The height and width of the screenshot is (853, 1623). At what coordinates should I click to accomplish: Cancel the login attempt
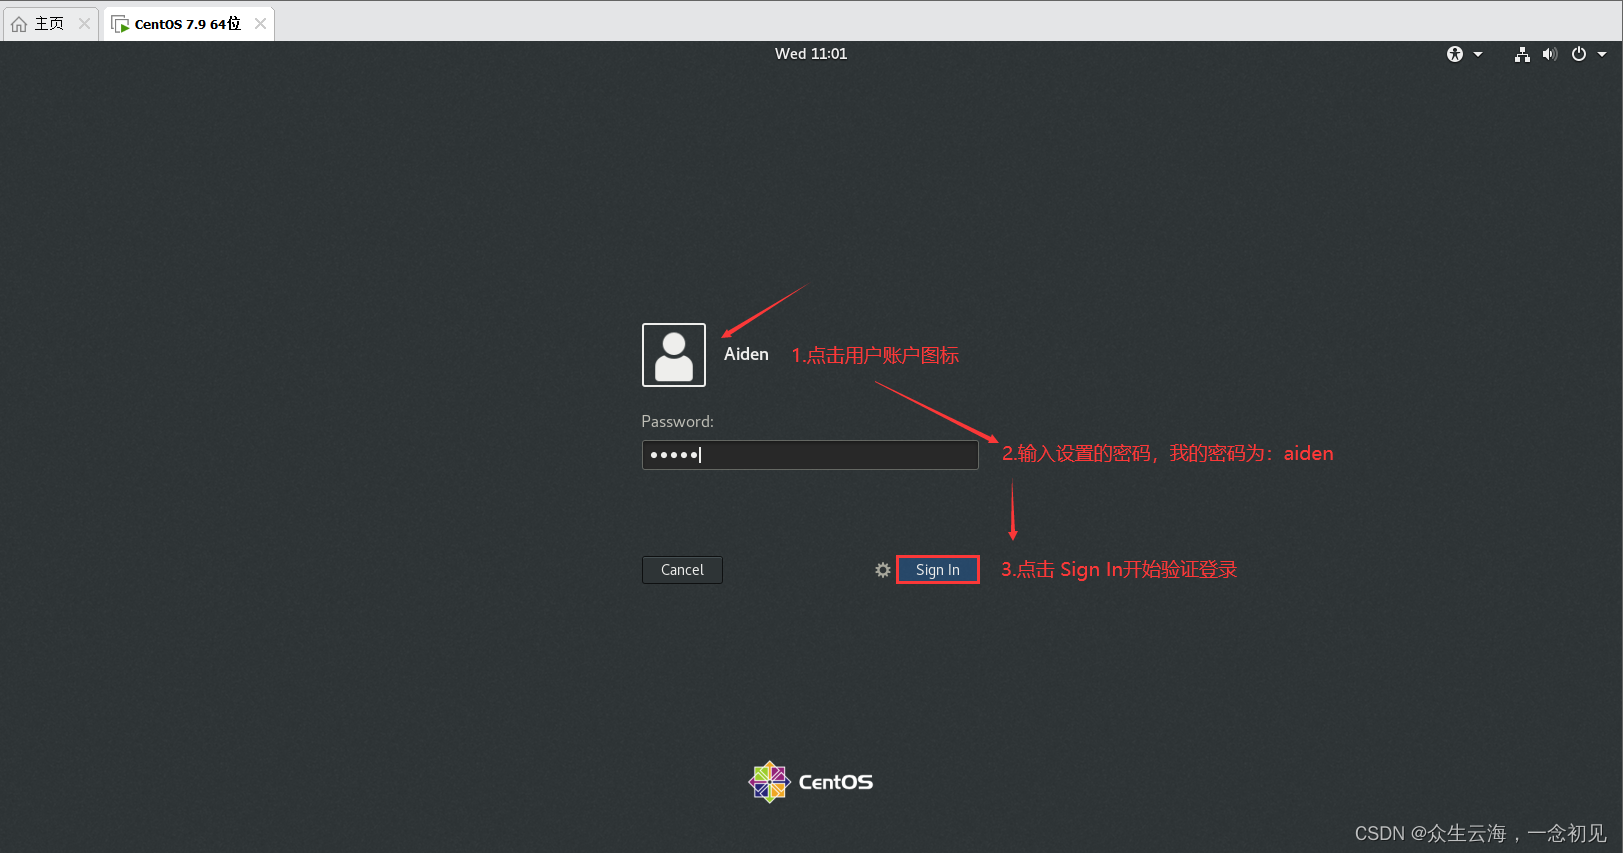tap(682, 570)
